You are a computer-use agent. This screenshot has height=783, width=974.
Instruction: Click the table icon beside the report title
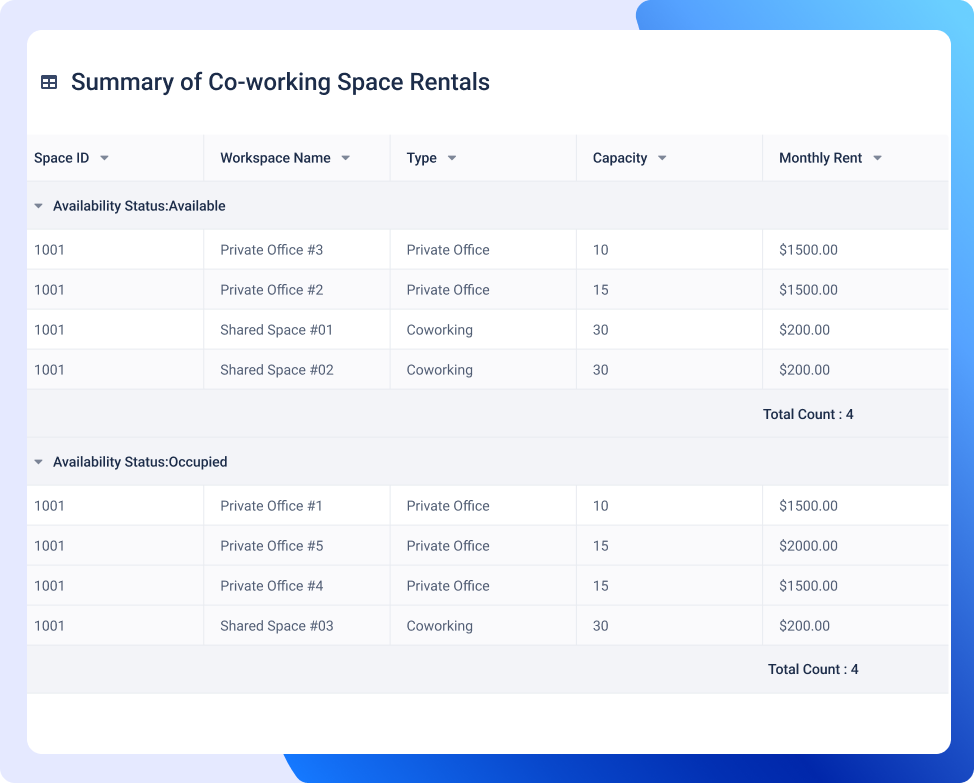coord(49,82)
